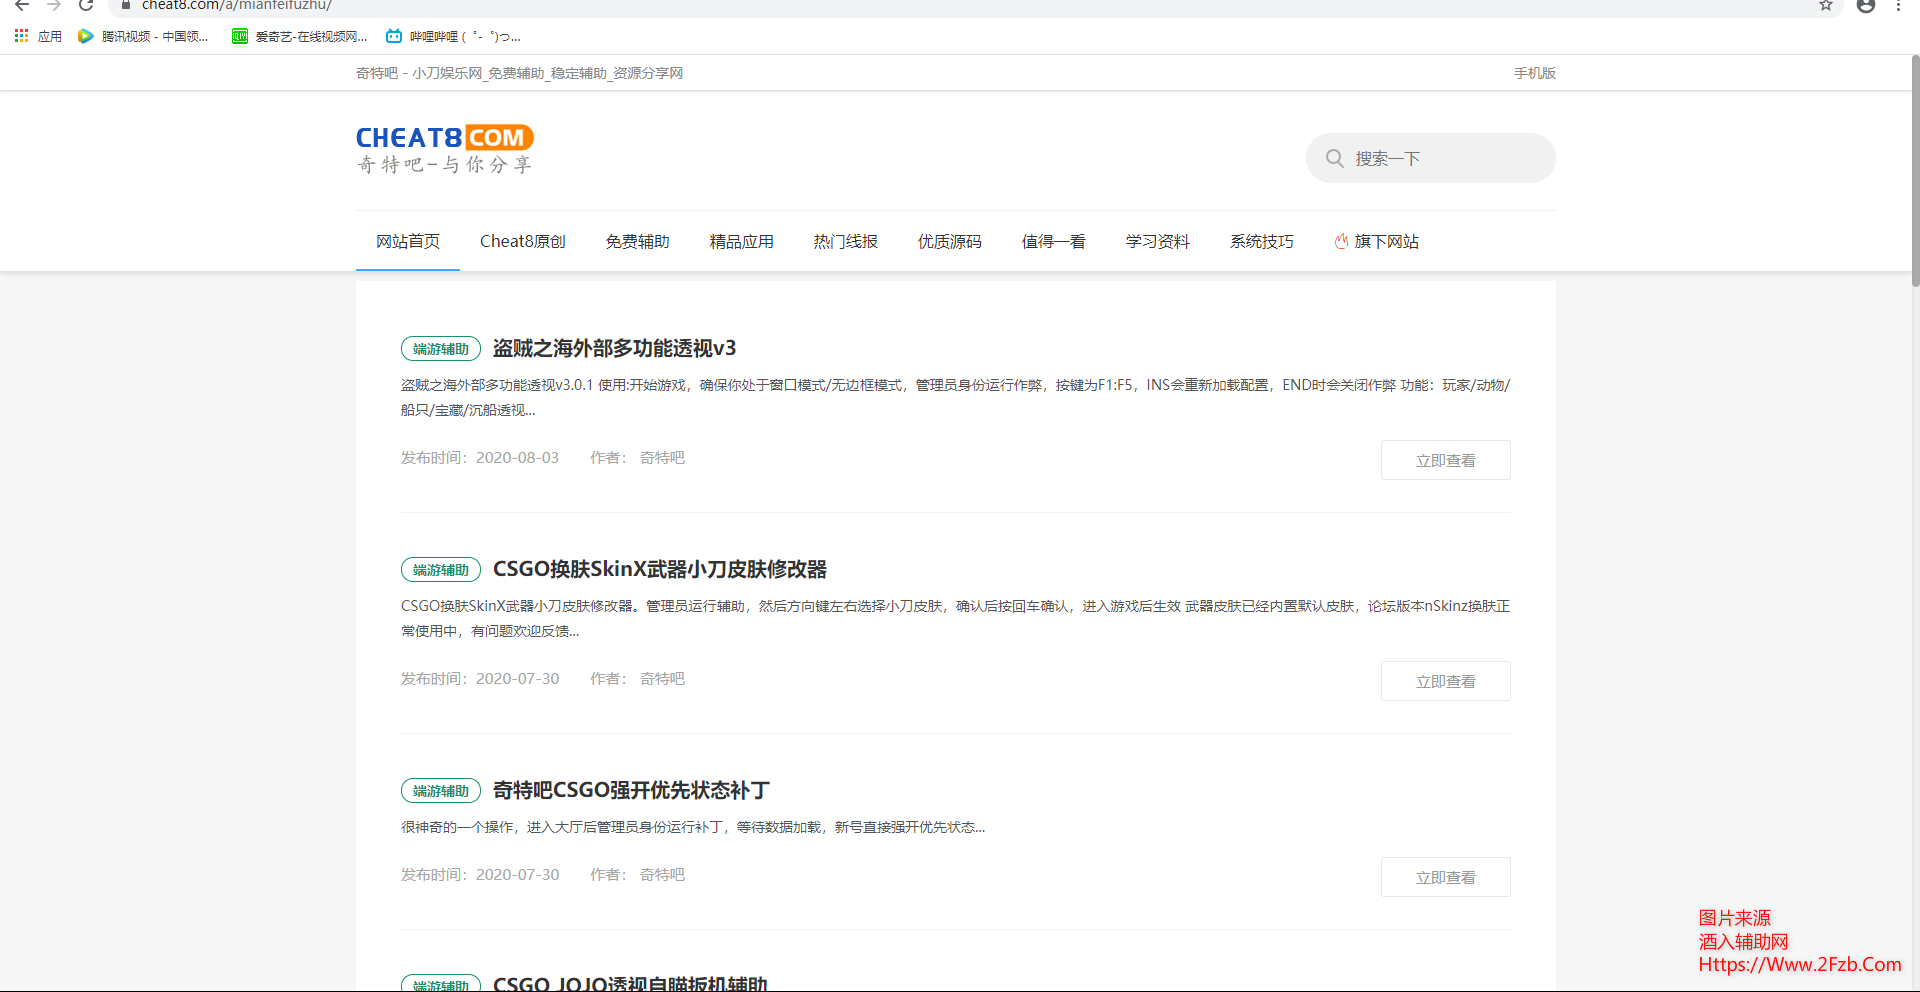Open Cheat8原创 menu item
1920x992 pixels.
pos(523,241)
